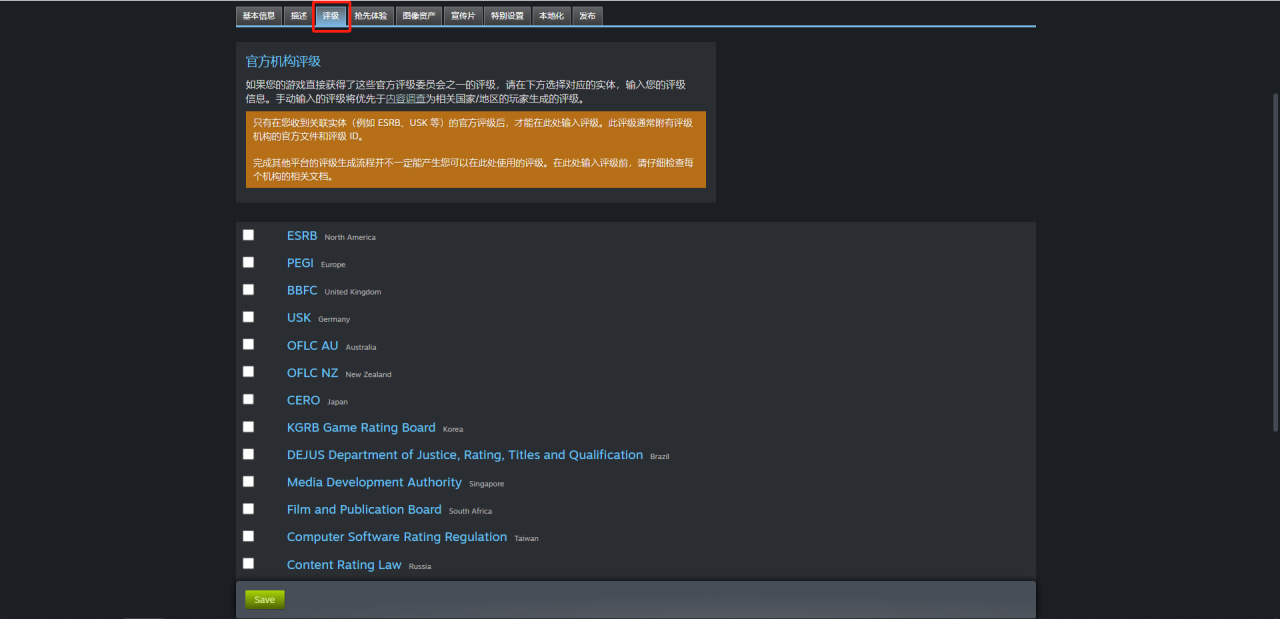Image resolution: width=1280 pixels, height=619 pixels.
Task: Open the Media Development Authority name
Action: (x=375, y=482)
